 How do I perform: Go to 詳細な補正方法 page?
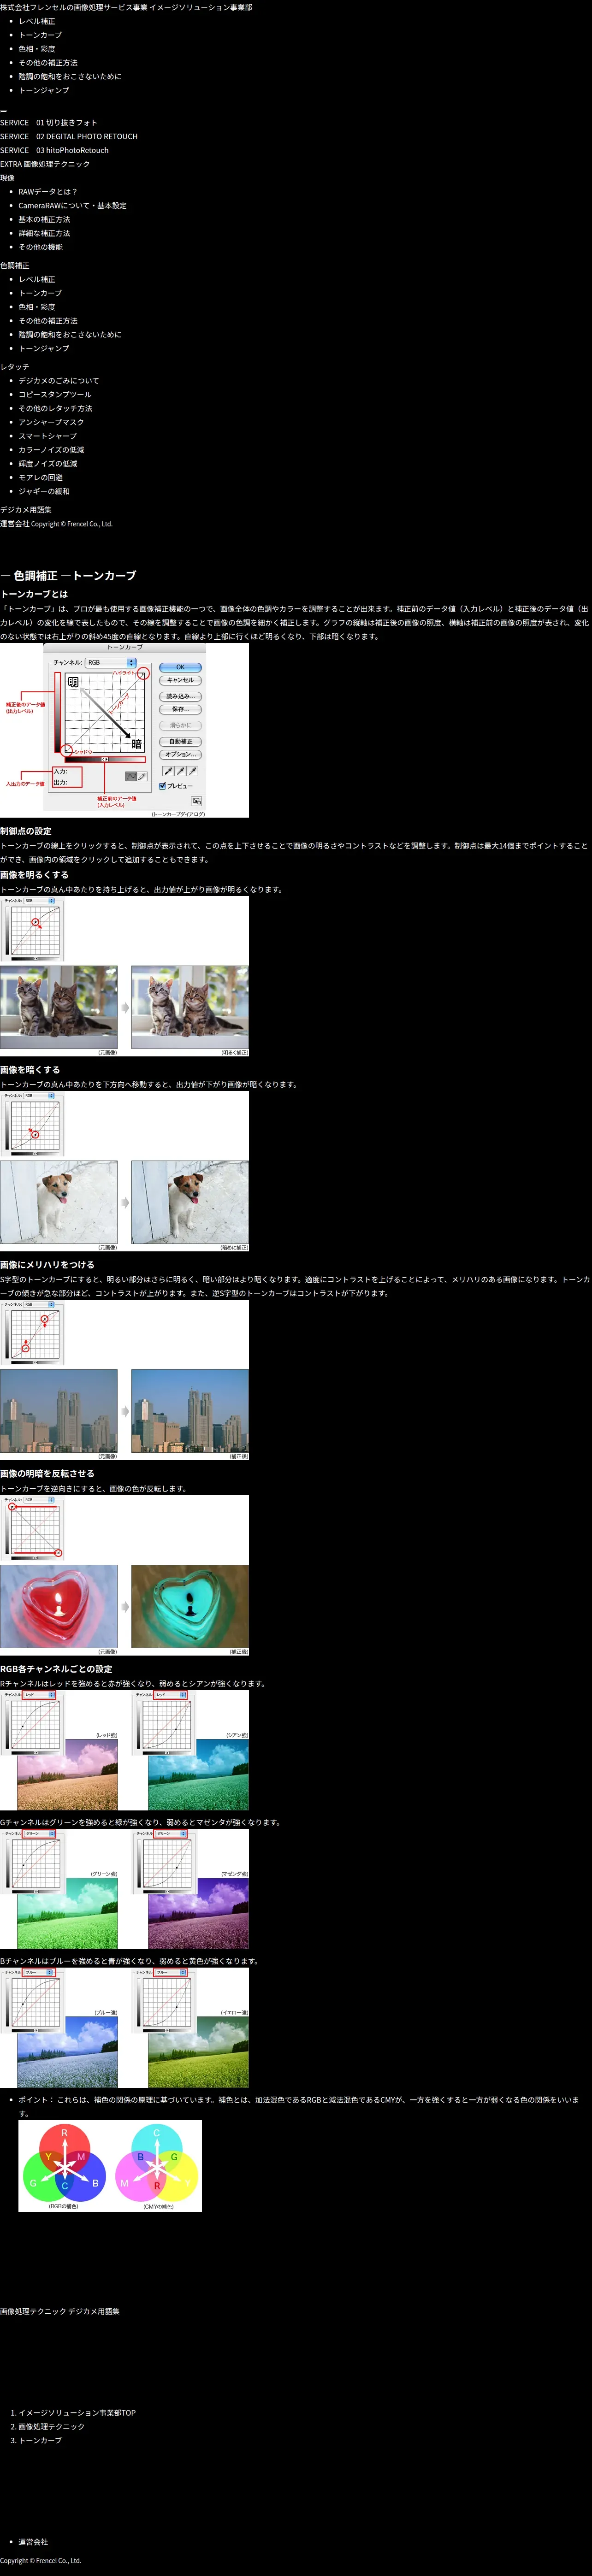click(44, 234)
